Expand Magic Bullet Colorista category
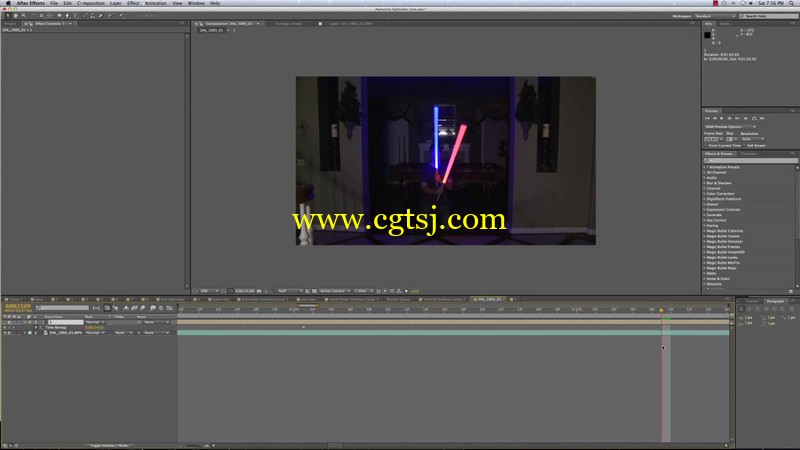Viewport: 800px width, 450px height. [705, 231]
